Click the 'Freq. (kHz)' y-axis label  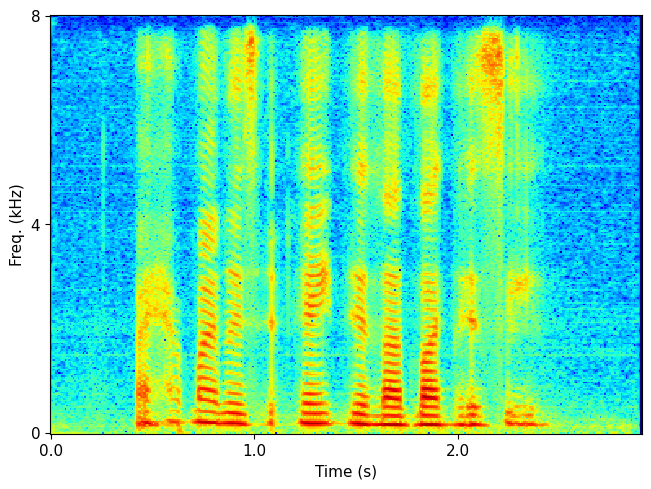pos(15,225)
